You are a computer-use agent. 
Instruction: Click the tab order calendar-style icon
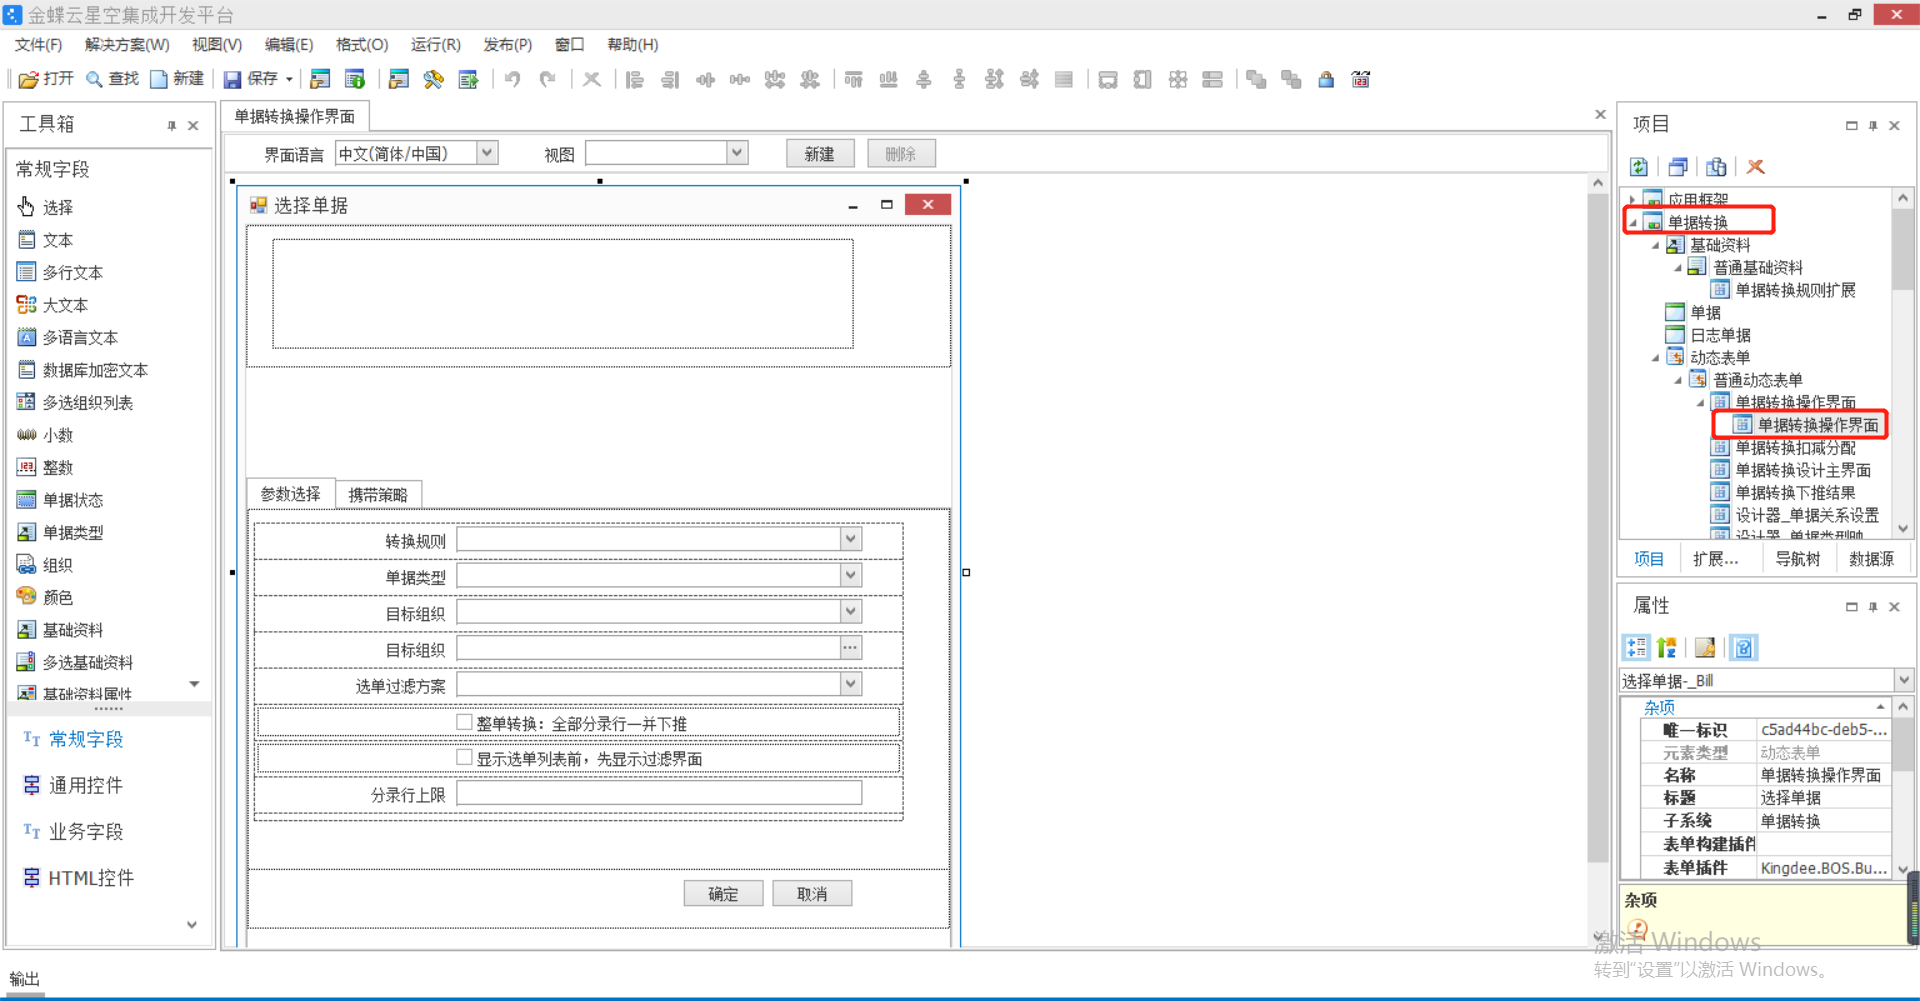[1361, 79]
